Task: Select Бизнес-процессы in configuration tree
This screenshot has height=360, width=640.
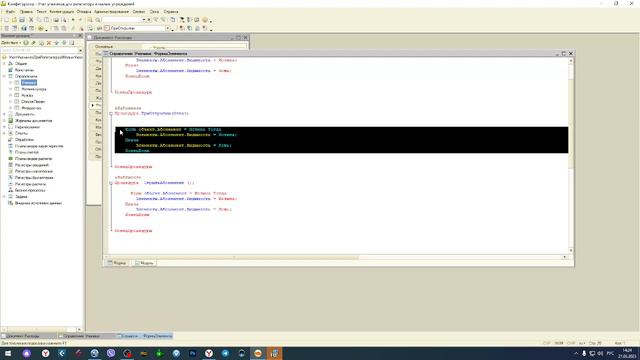Action: (30, 190)
